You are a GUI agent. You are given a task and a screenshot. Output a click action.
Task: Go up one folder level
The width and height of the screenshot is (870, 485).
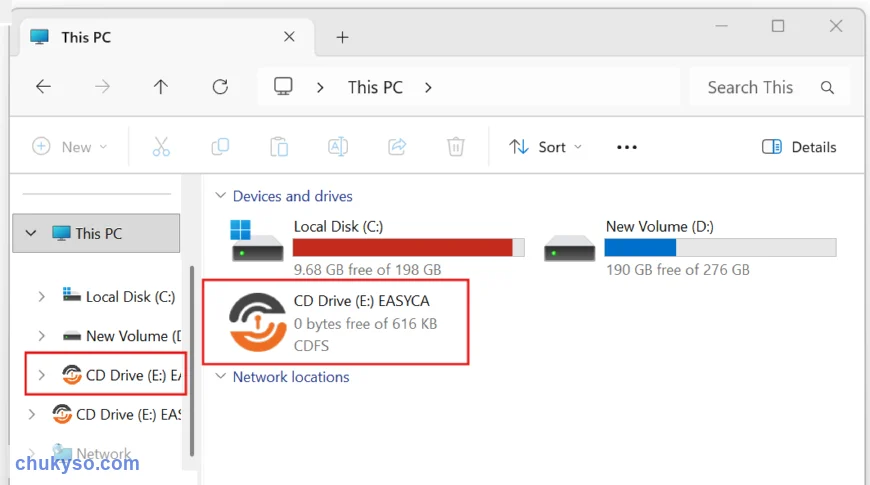[161, 87]
